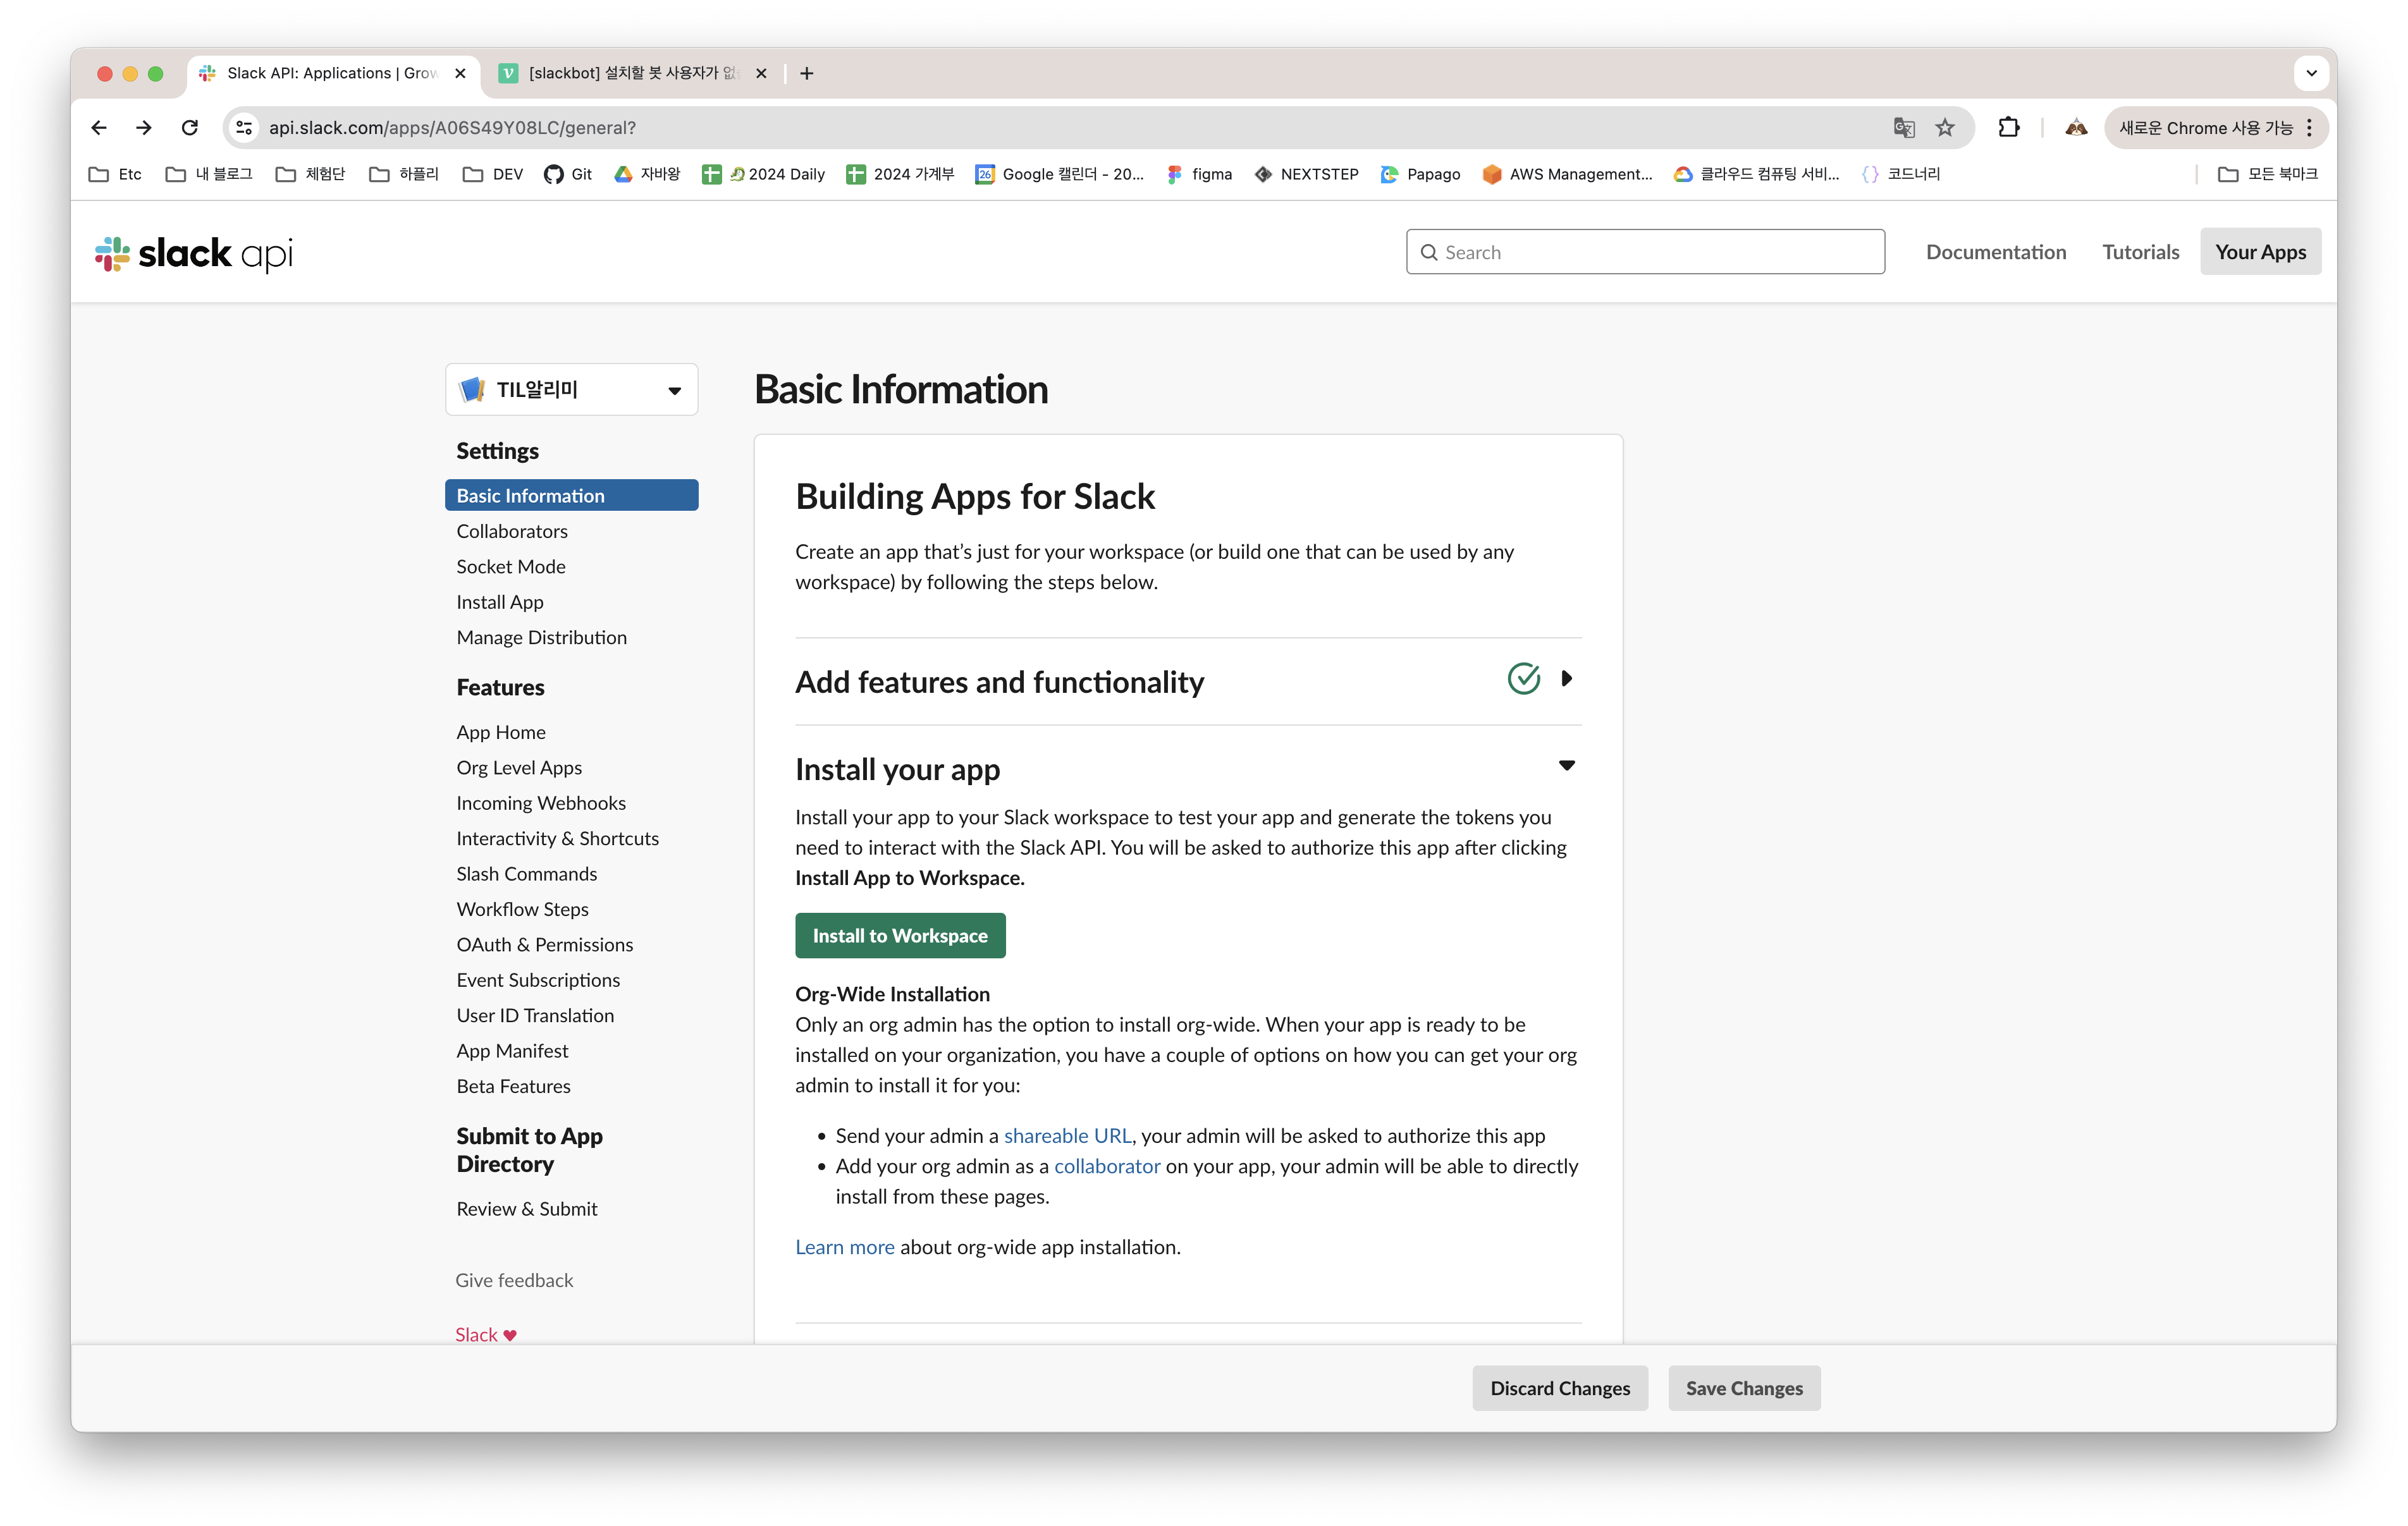Screen dimensions: 2408x1526
Task: Open NEXTSTEP bookmark
Action: point(1306,174)
